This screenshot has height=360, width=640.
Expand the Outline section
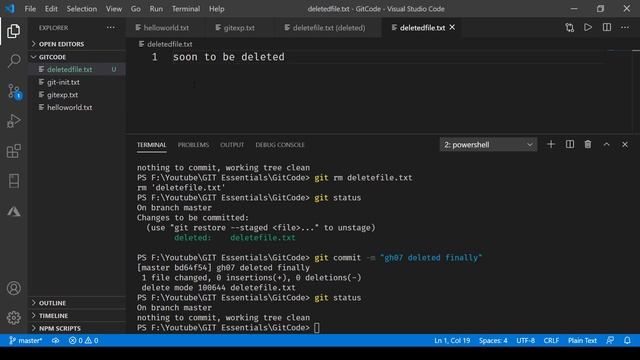tap(77, 303)
